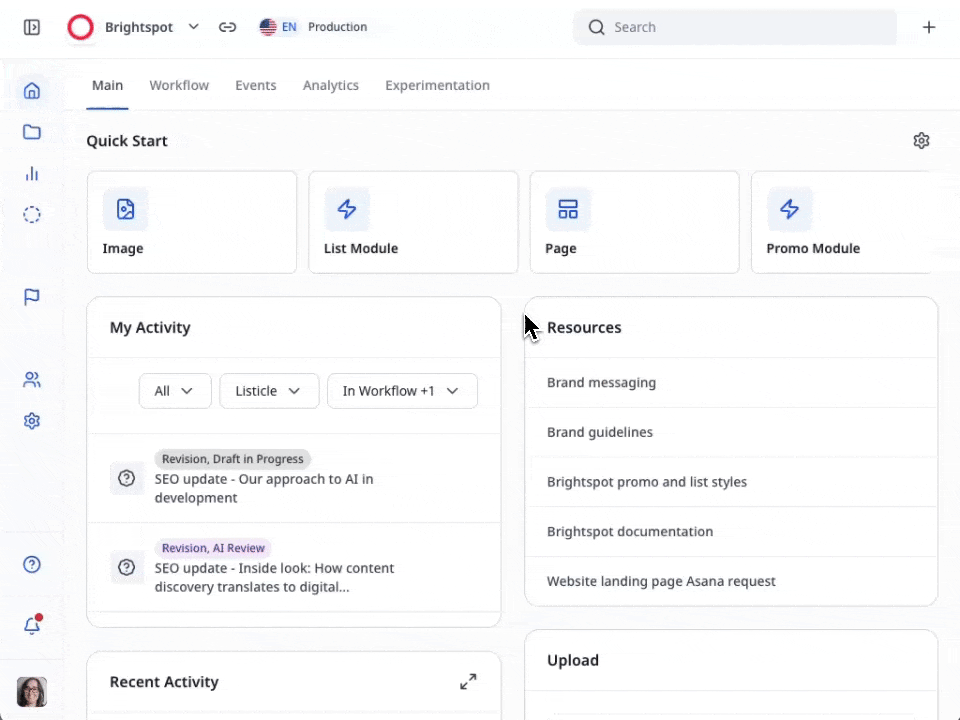960x720 pixels.
Task: Expand the Recent Activity widget
Action: (468, 682)
